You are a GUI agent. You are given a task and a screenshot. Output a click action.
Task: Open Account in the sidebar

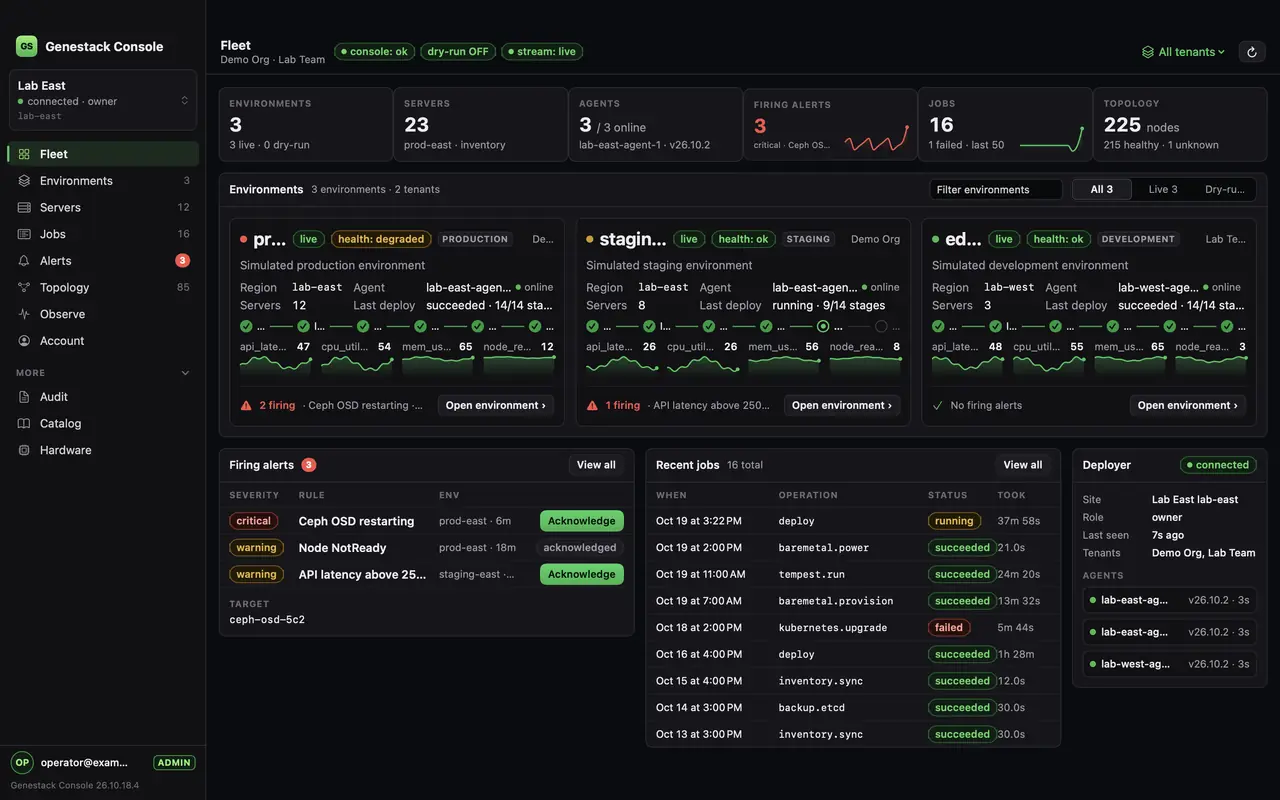[x=103, y=341]
